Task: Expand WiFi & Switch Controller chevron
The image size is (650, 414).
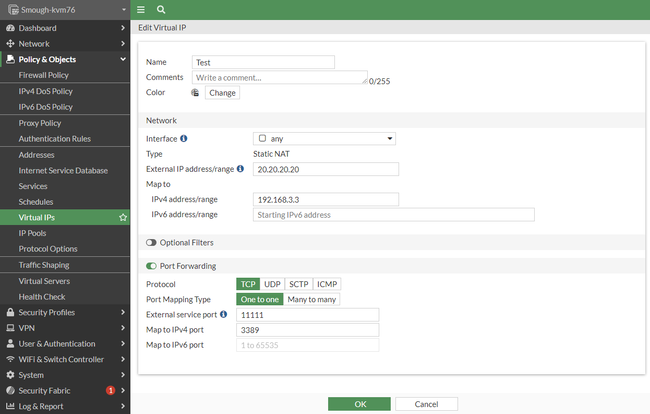Action: [123, 359]
